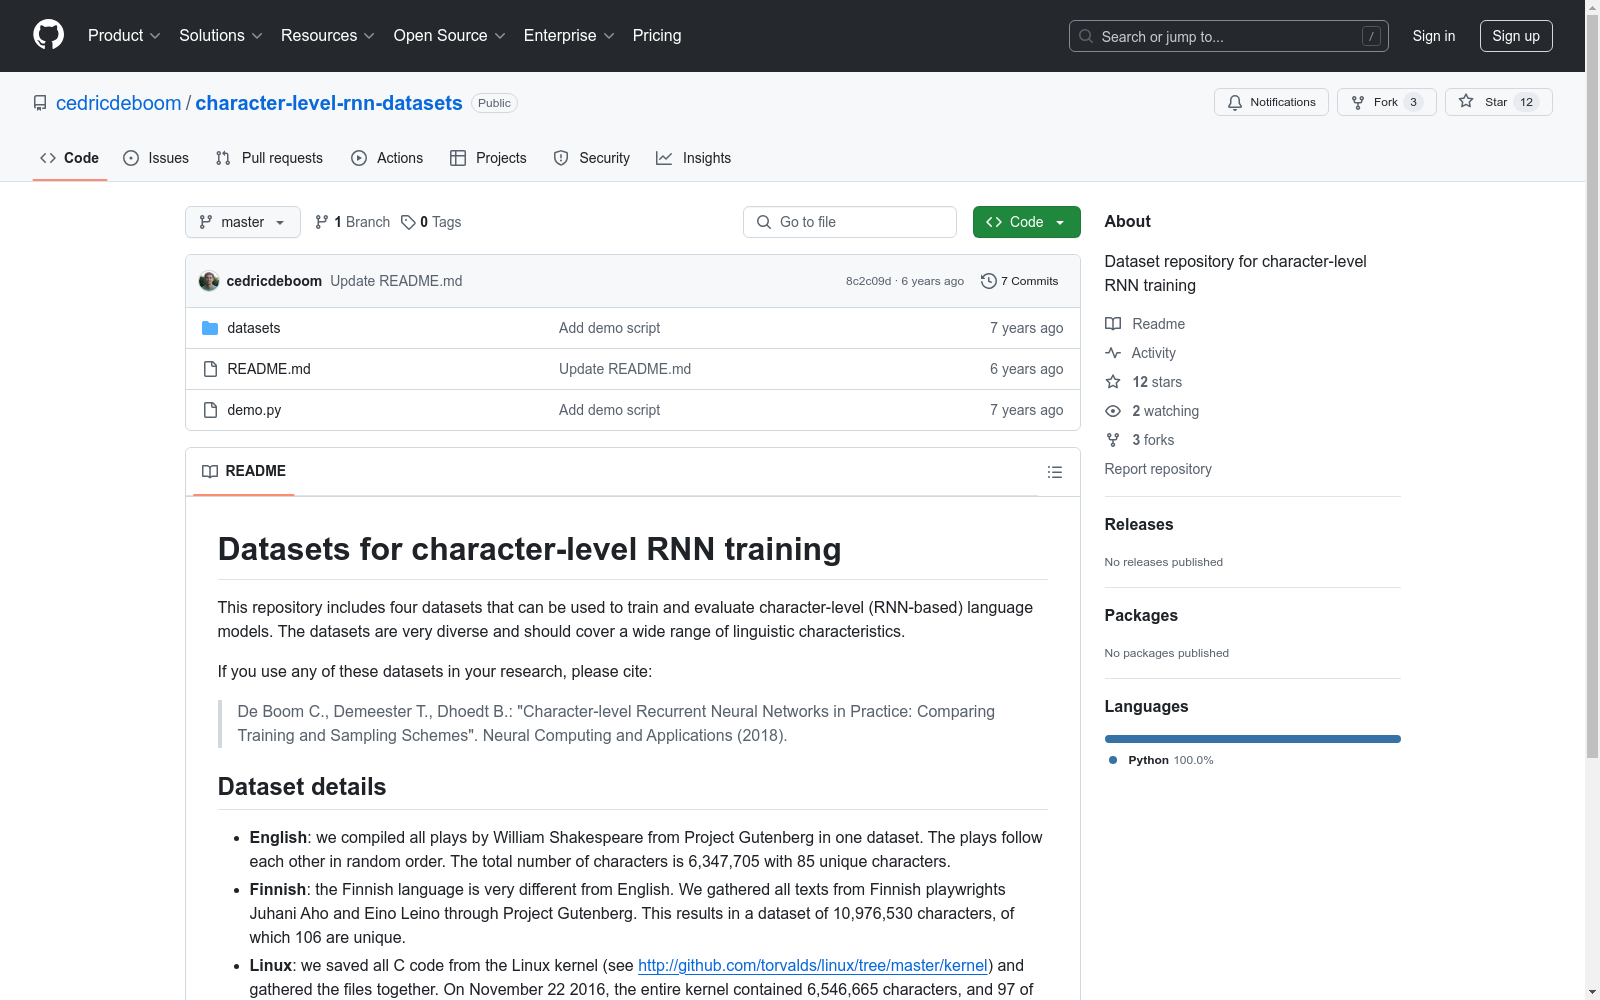This screenshot has width=1600, height=1000.
Task: Open the README outline icon
Action: [1055, 472]
